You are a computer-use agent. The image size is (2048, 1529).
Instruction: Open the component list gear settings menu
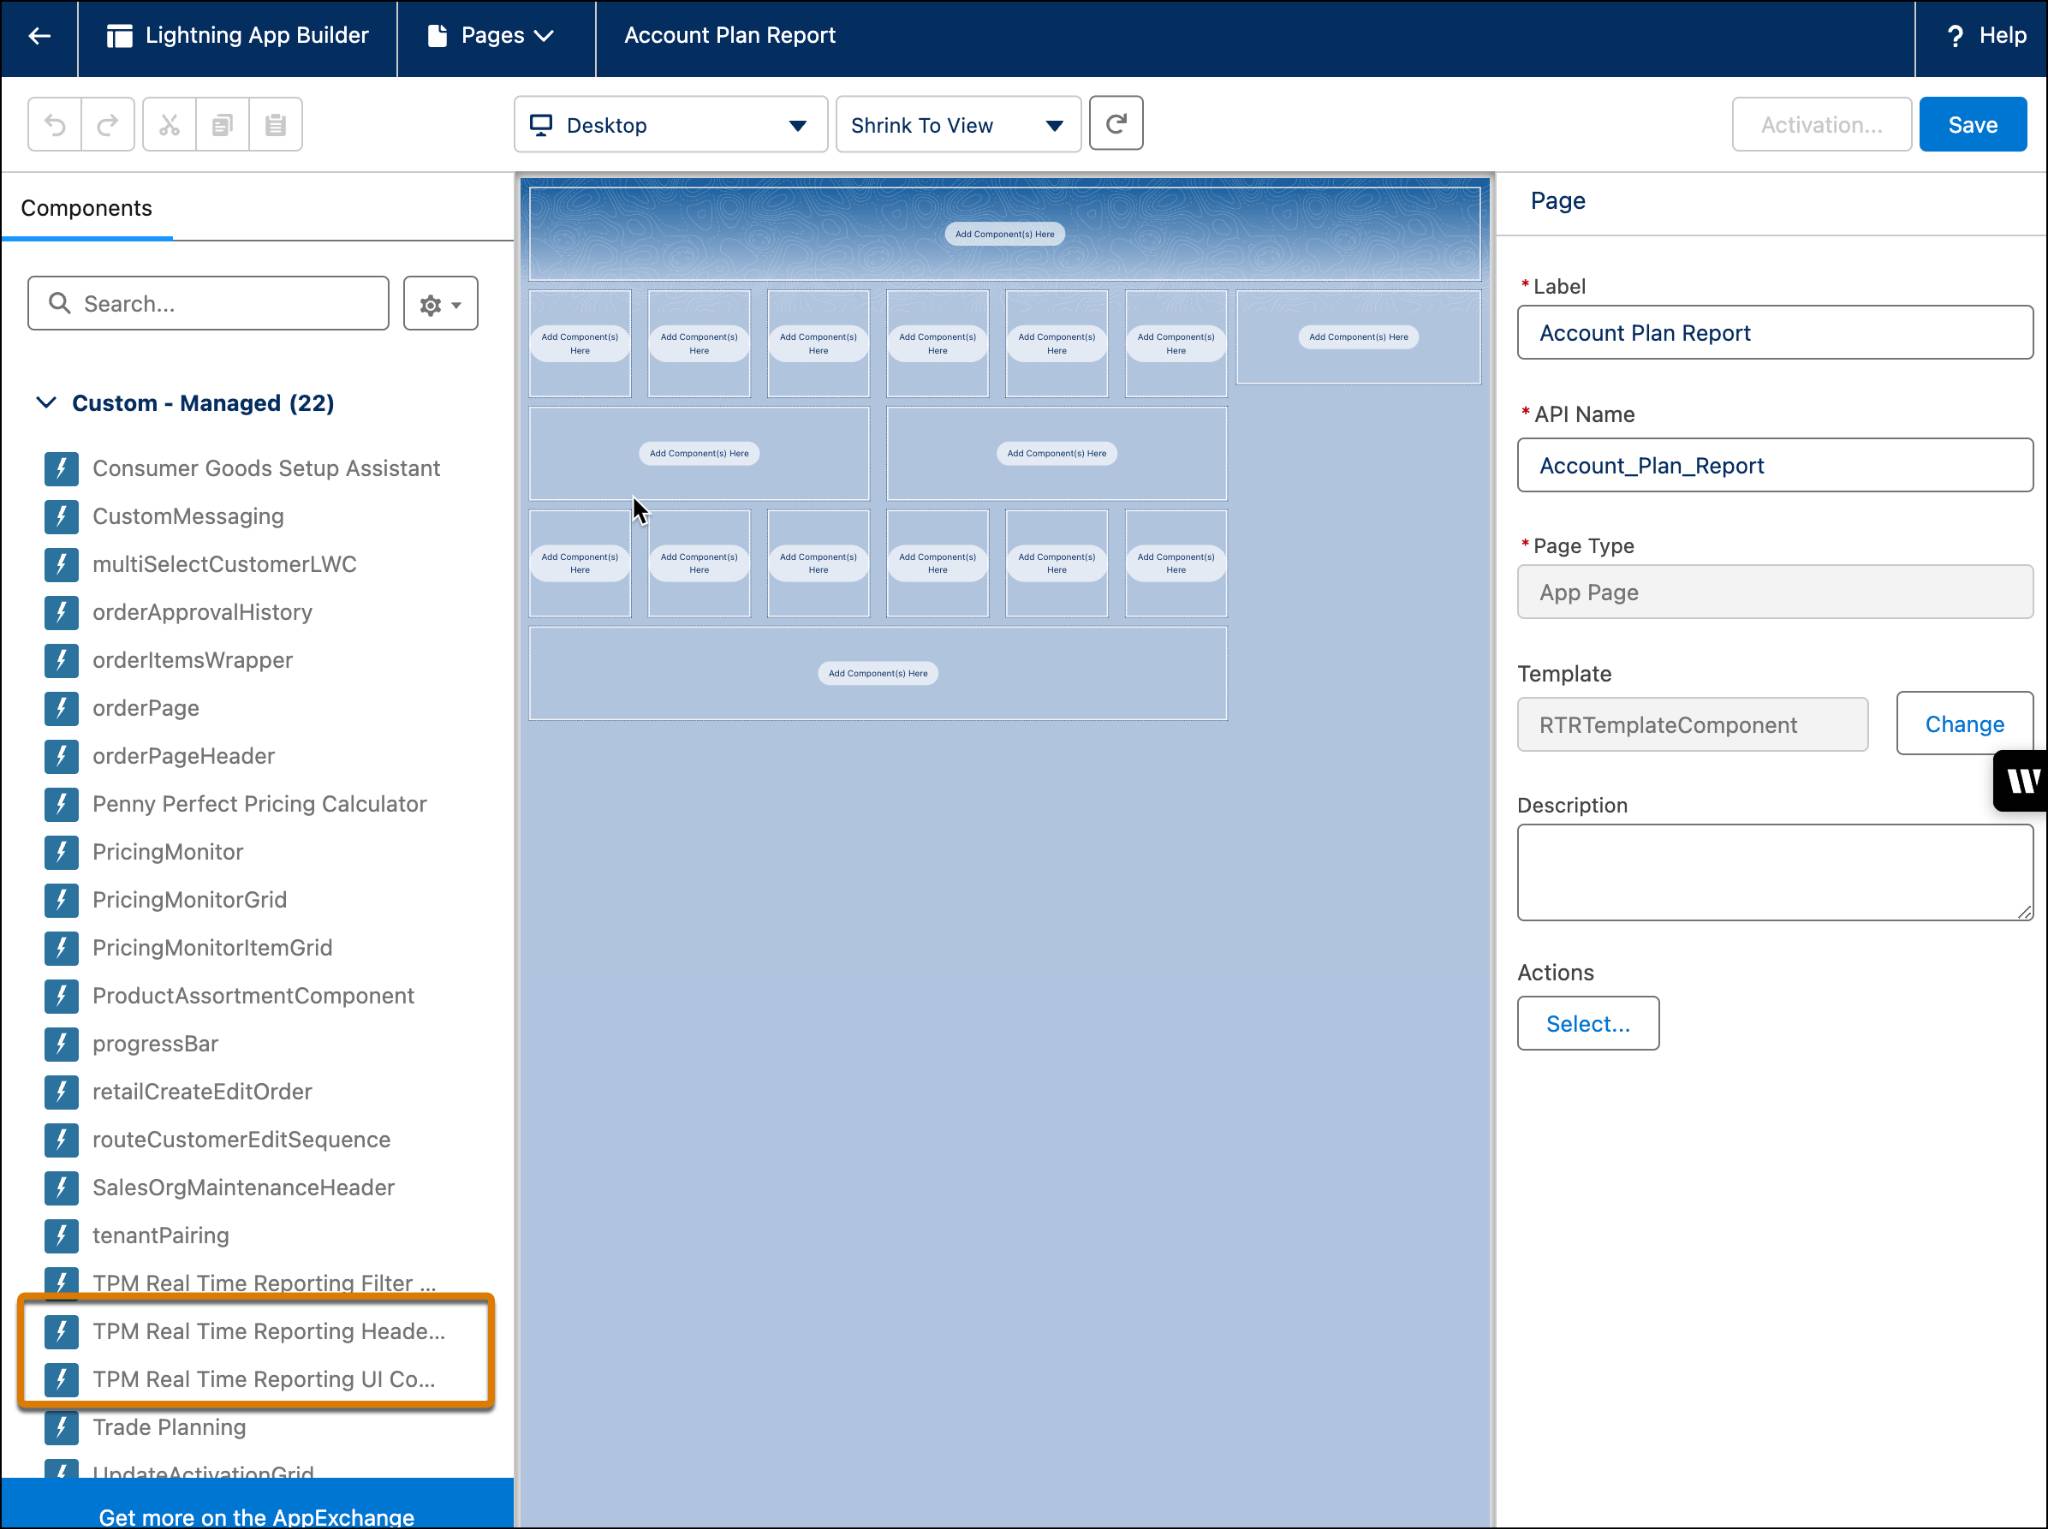(441, 304)
